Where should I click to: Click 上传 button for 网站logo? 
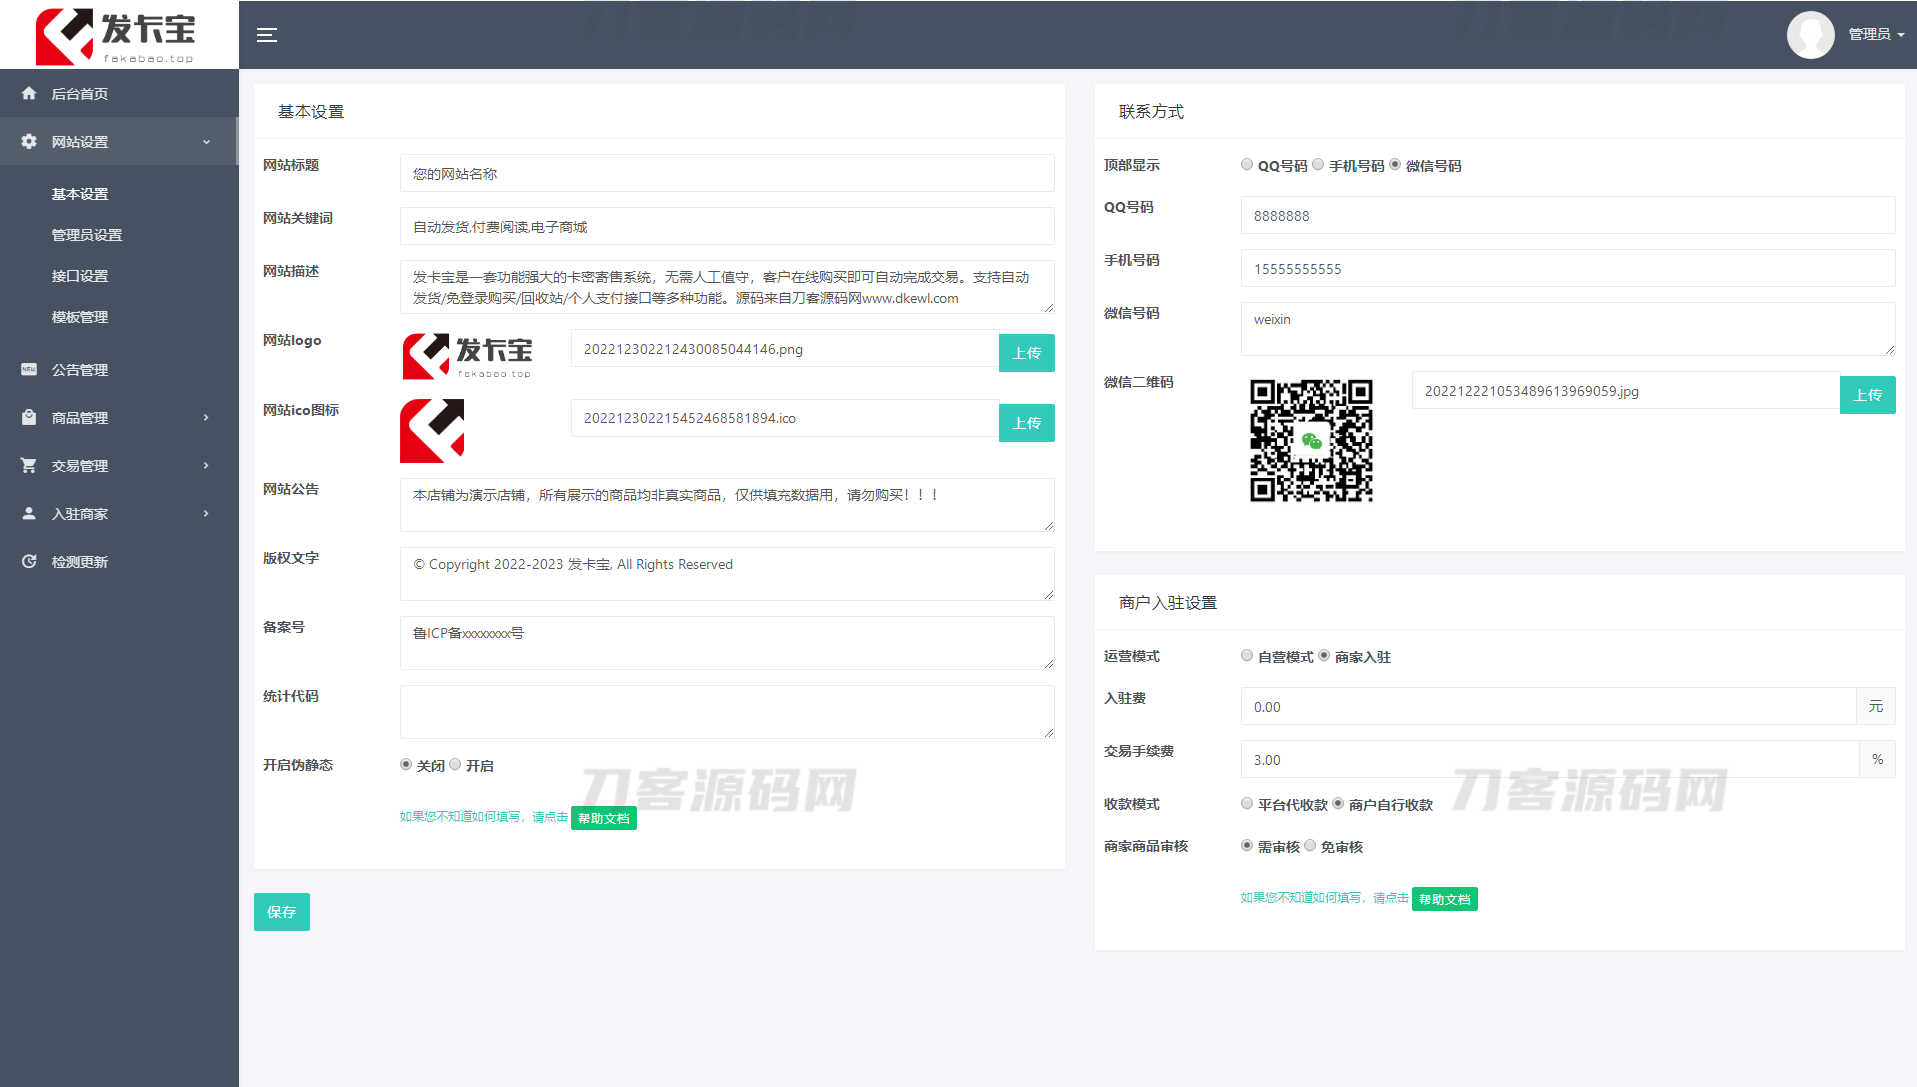[x=1026, y=353]
